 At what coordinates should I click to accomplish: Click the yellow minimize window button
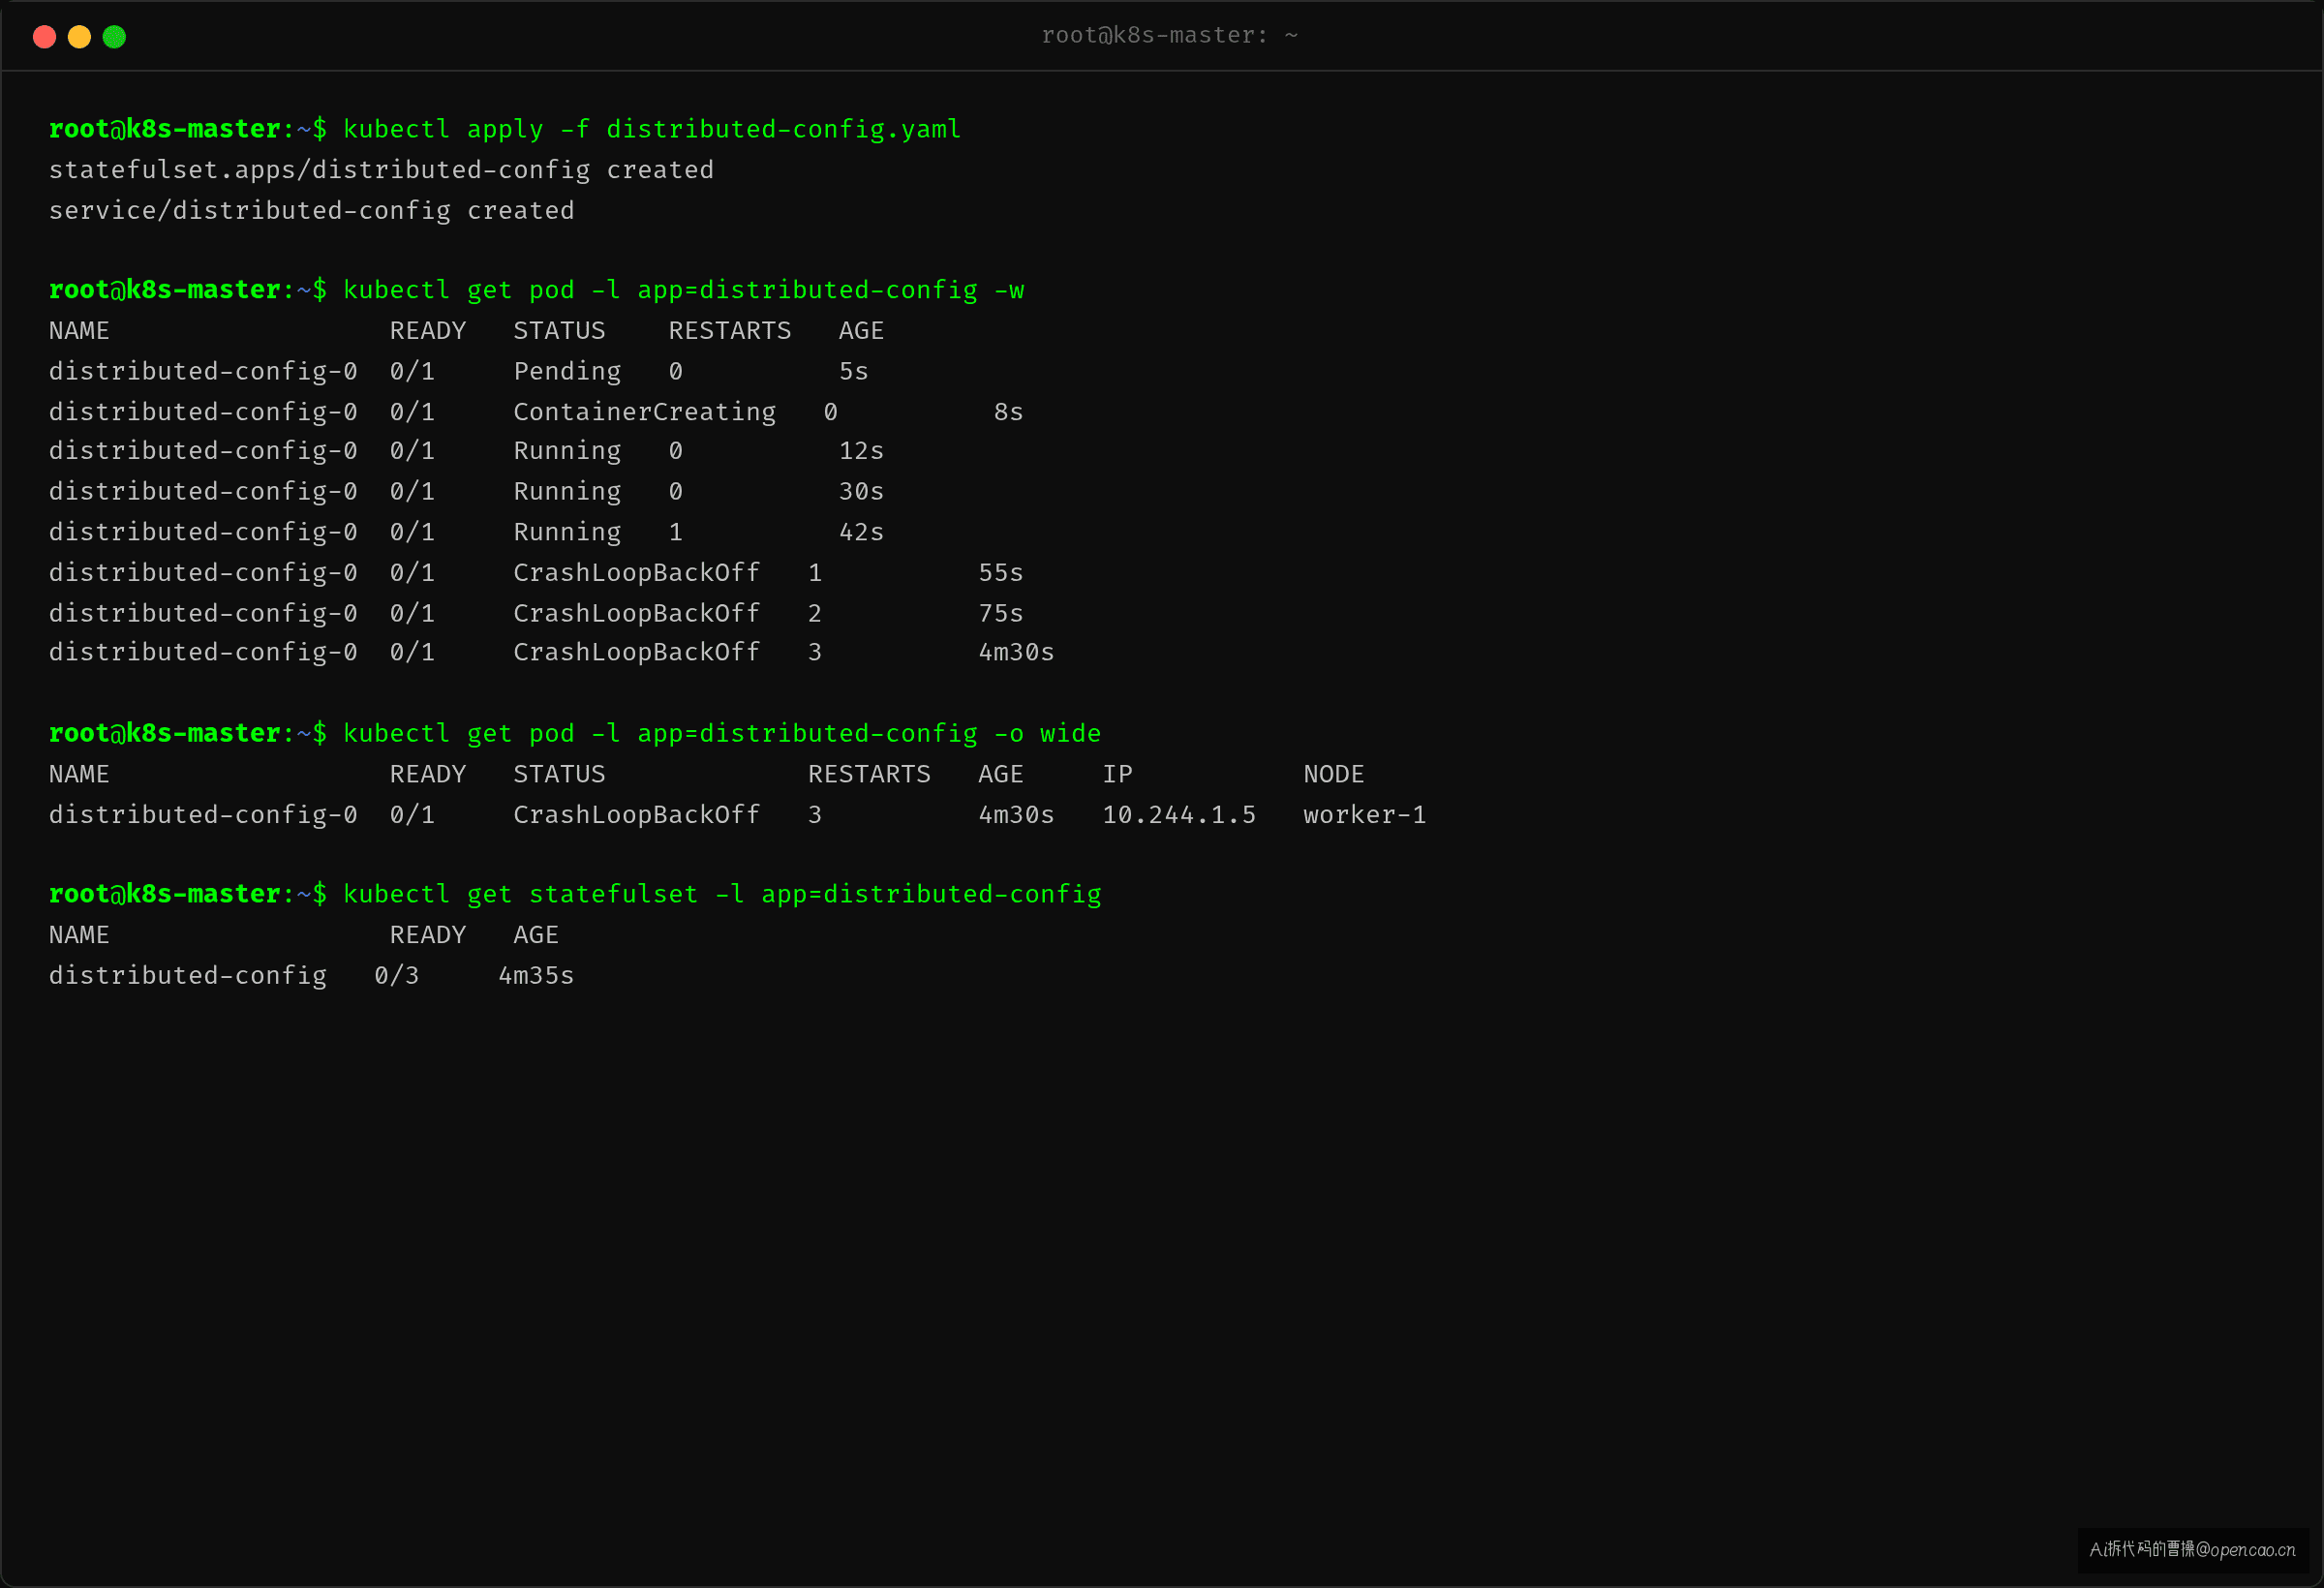(x=79, y=37)
